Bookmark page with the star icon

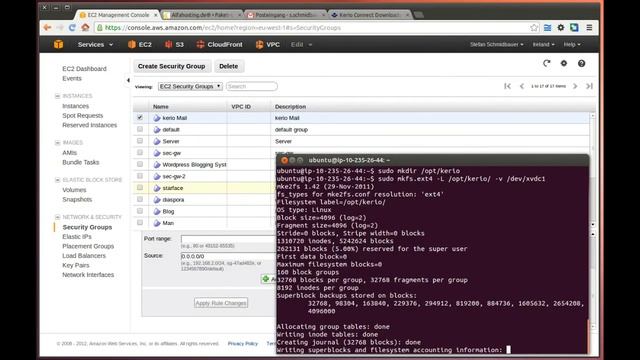tap(534, 28)
